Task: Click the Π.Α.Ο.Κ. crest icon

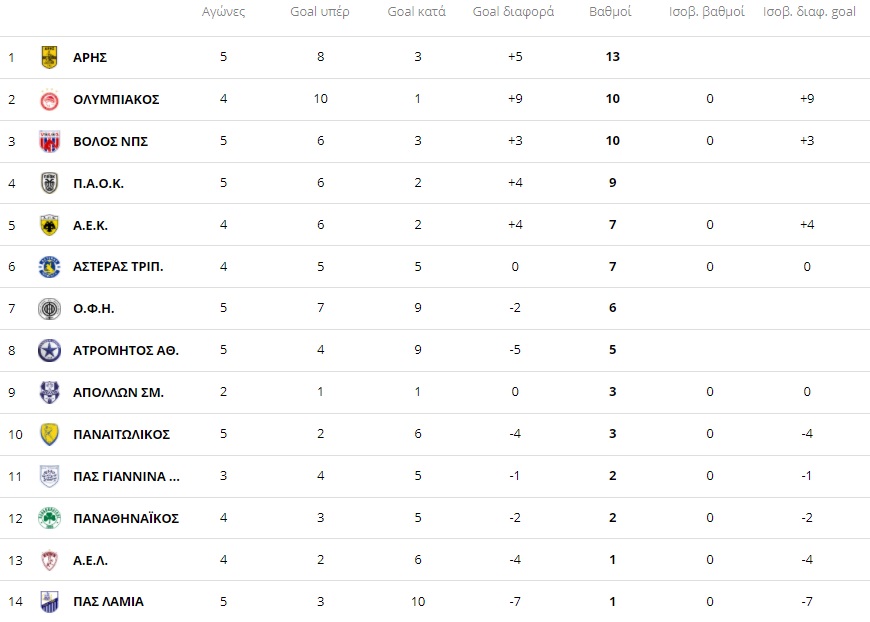Action: tap(49, 183)
